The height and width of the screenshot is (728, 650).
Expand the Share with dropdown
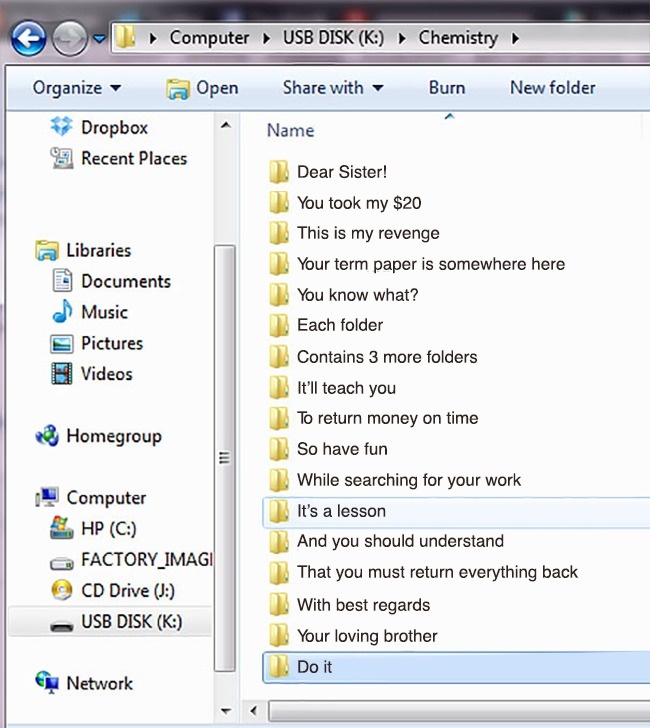pyautogui.click(x=332, y=88)
